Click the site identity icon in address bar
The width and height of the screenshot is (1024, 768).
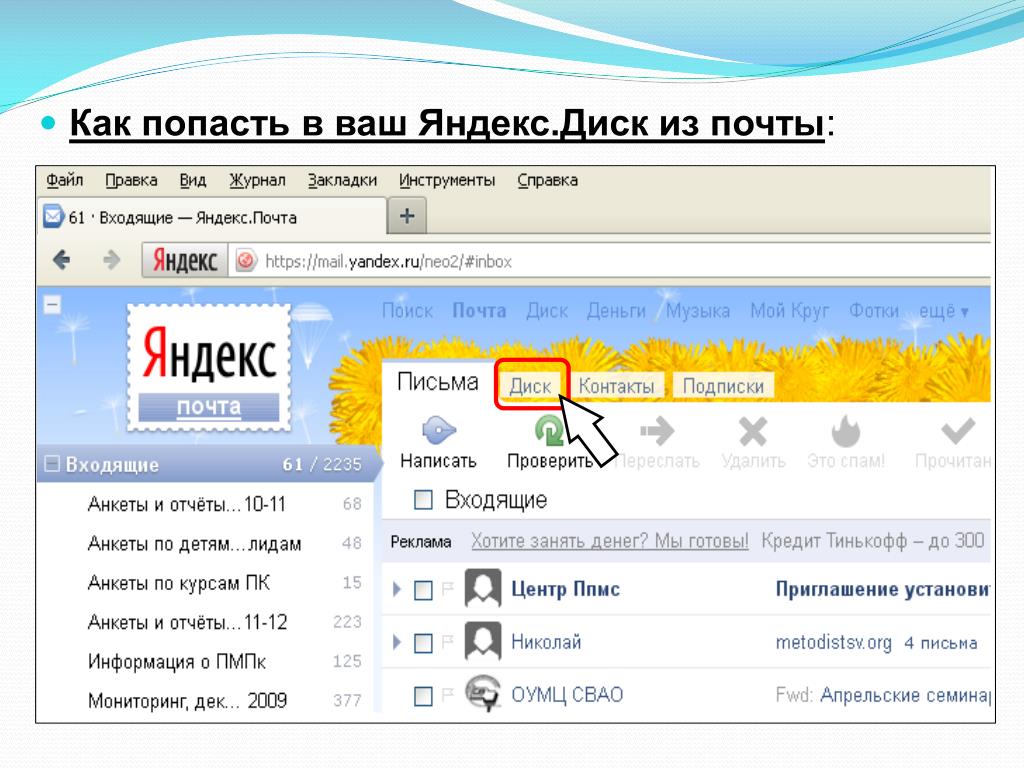click(x=246, y=261)
